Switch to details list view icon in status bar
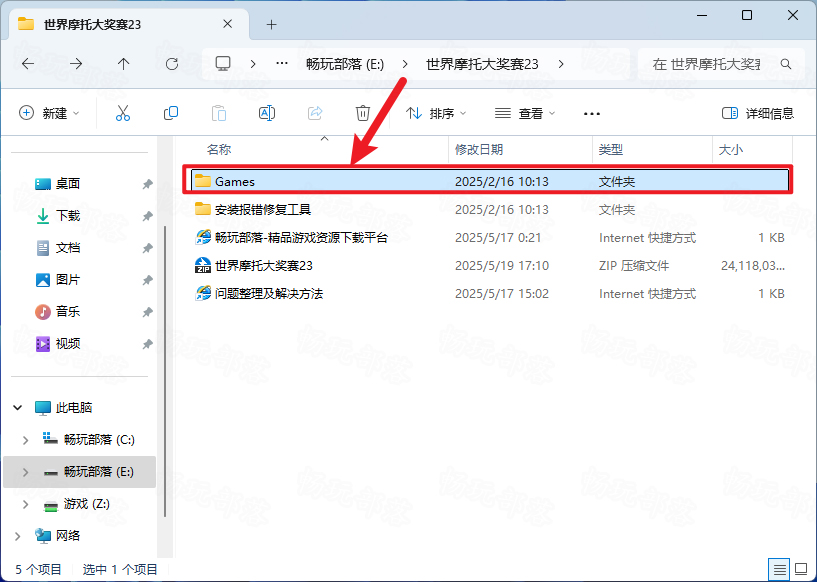 click(x=779, y=569)
